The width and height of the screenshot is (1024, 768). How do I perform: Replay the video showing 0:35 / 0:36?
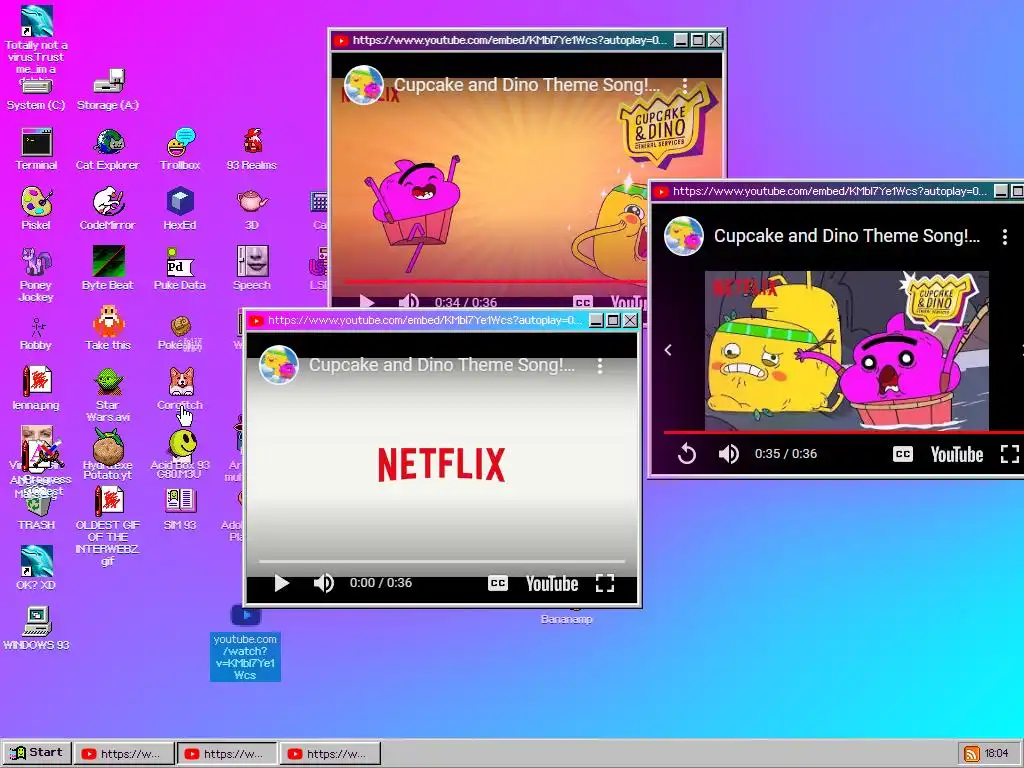click(686, 453)
